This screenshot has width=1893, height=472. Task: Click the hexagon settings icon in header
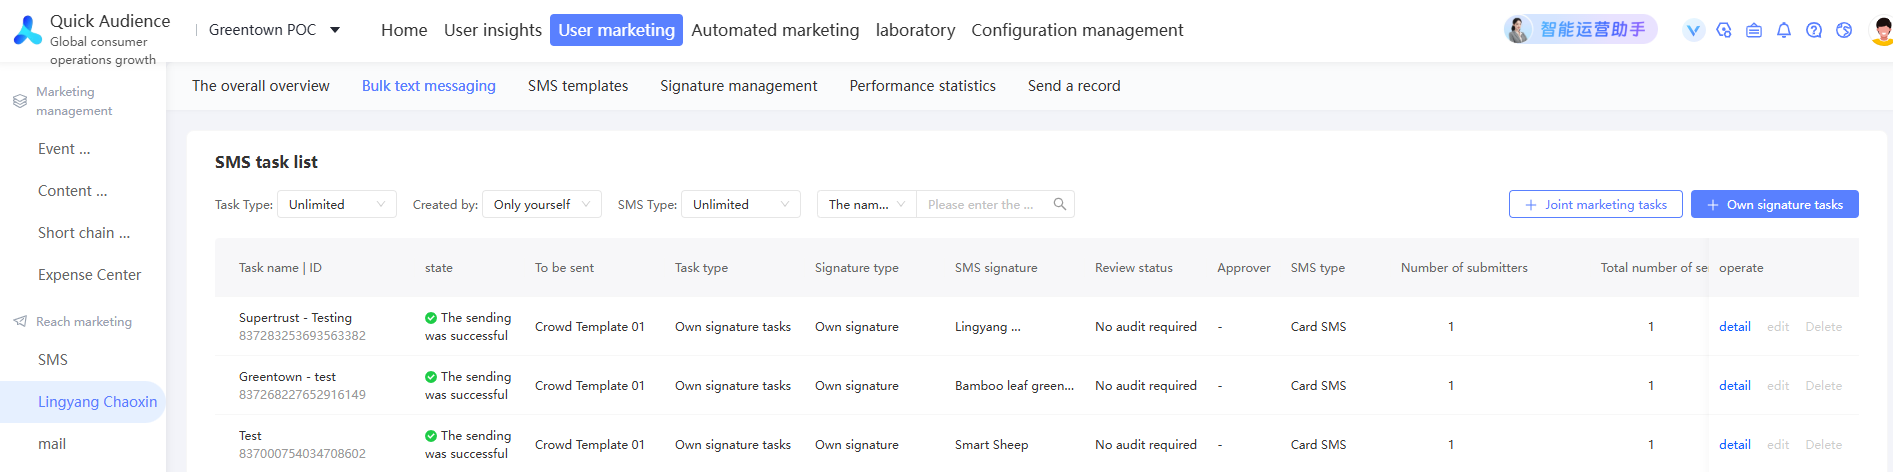[1724, 30]
